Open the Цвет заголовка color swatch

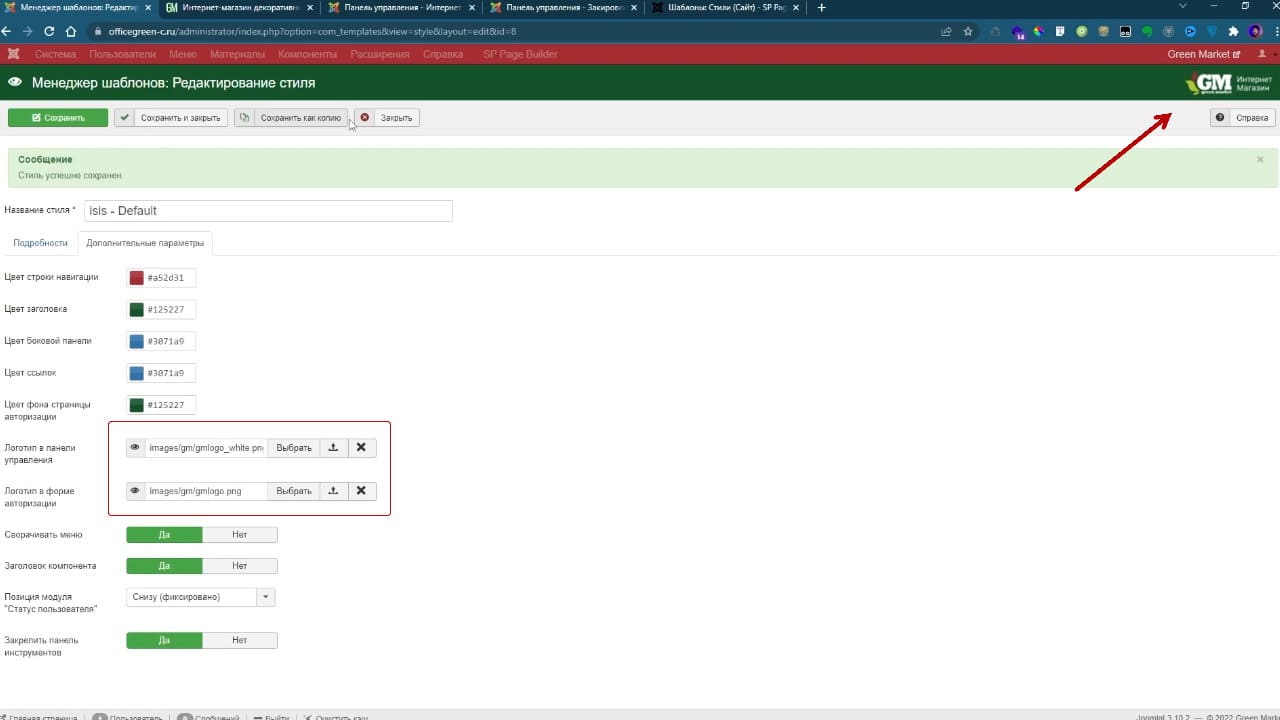coord(136,310)
